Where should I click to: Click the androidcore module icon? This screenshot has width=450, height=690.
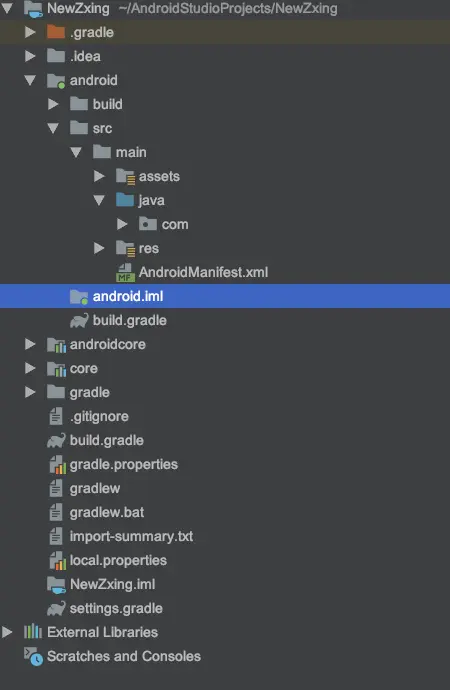point(56,345)
